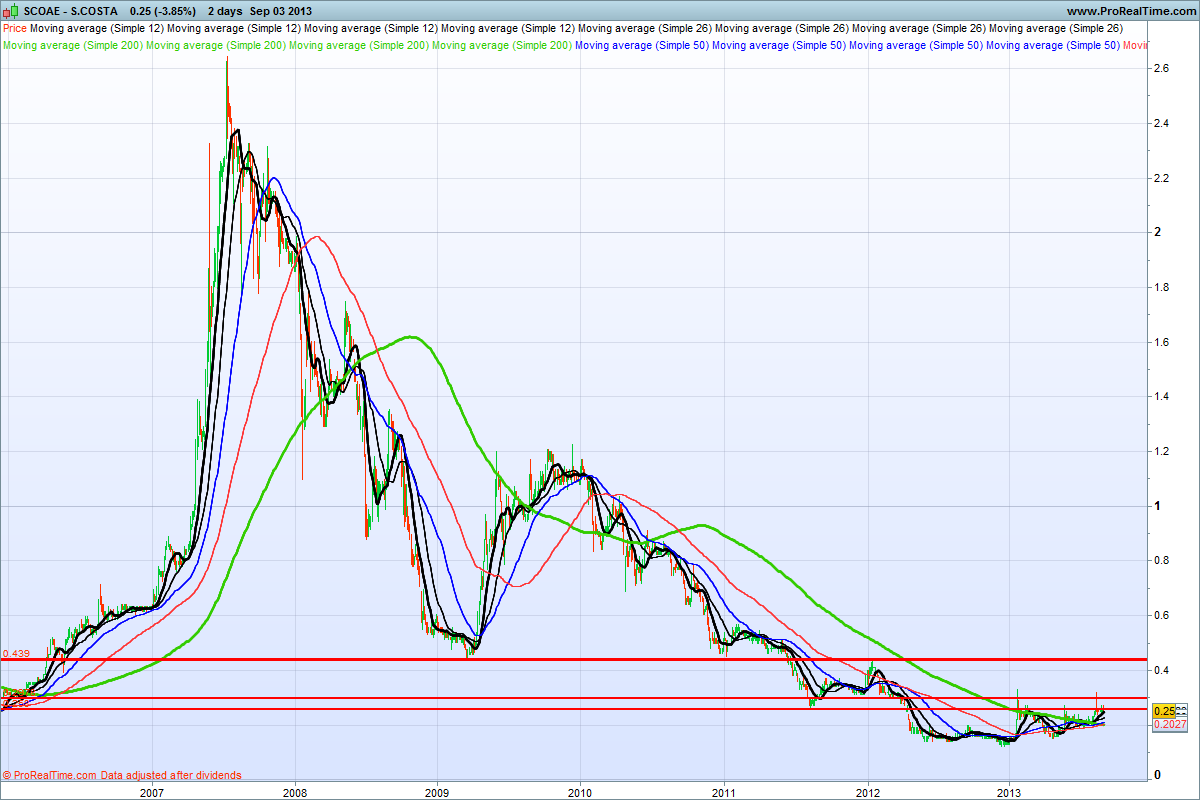Click the 1.2 value on the price axis

point(1162,451)
